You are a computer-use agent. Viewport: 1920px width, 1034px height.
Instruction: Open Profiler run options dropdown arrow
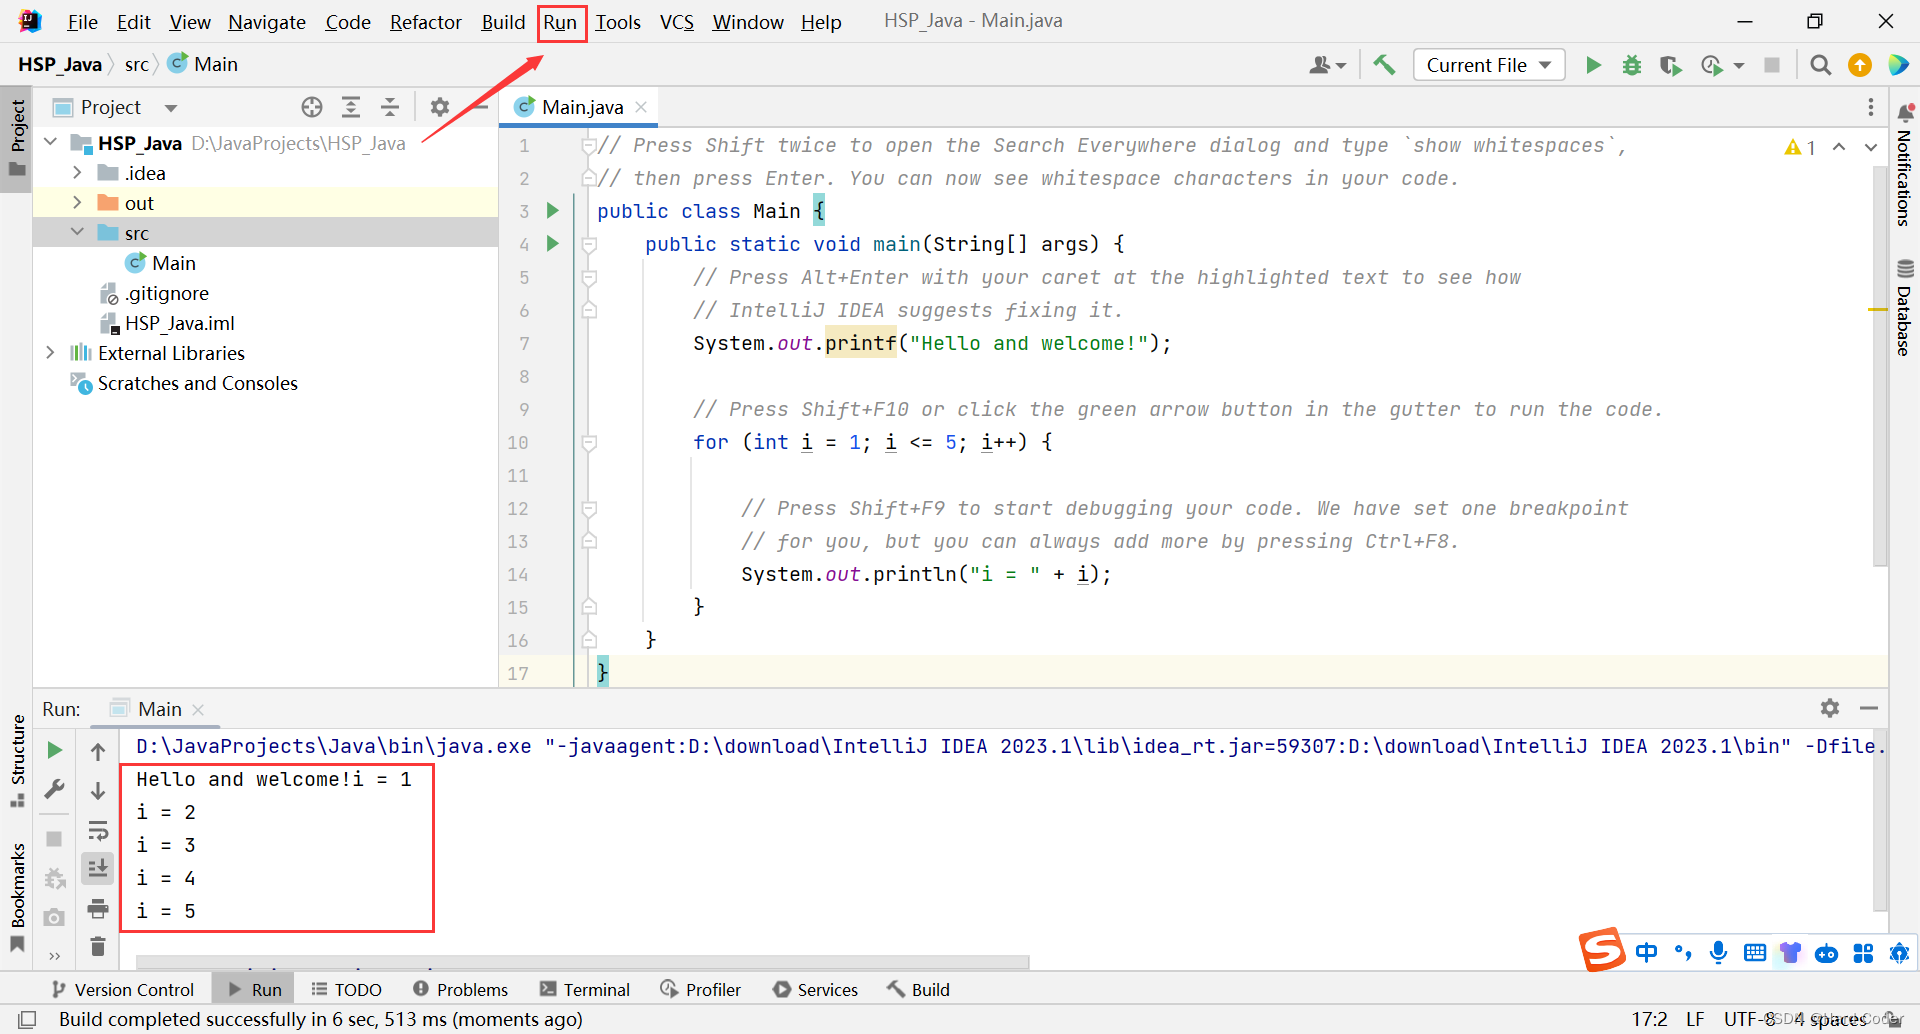tap(1739, 65)
